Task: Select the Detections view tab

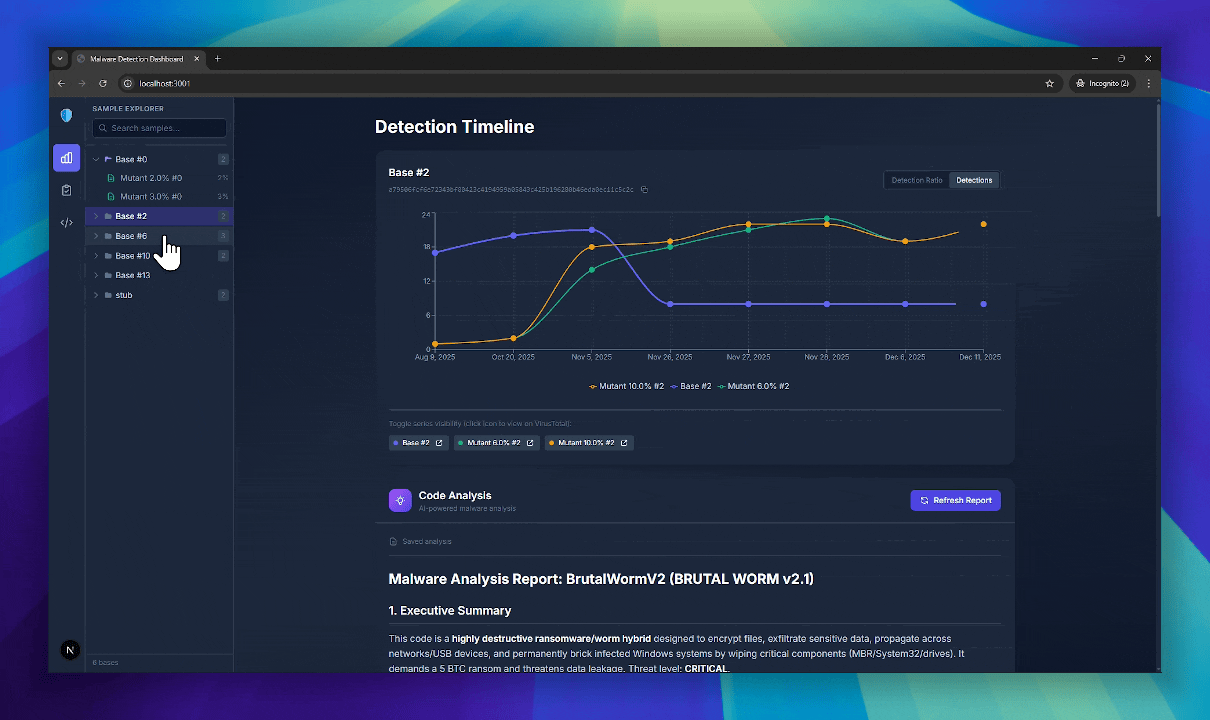Action: [973, 180]
